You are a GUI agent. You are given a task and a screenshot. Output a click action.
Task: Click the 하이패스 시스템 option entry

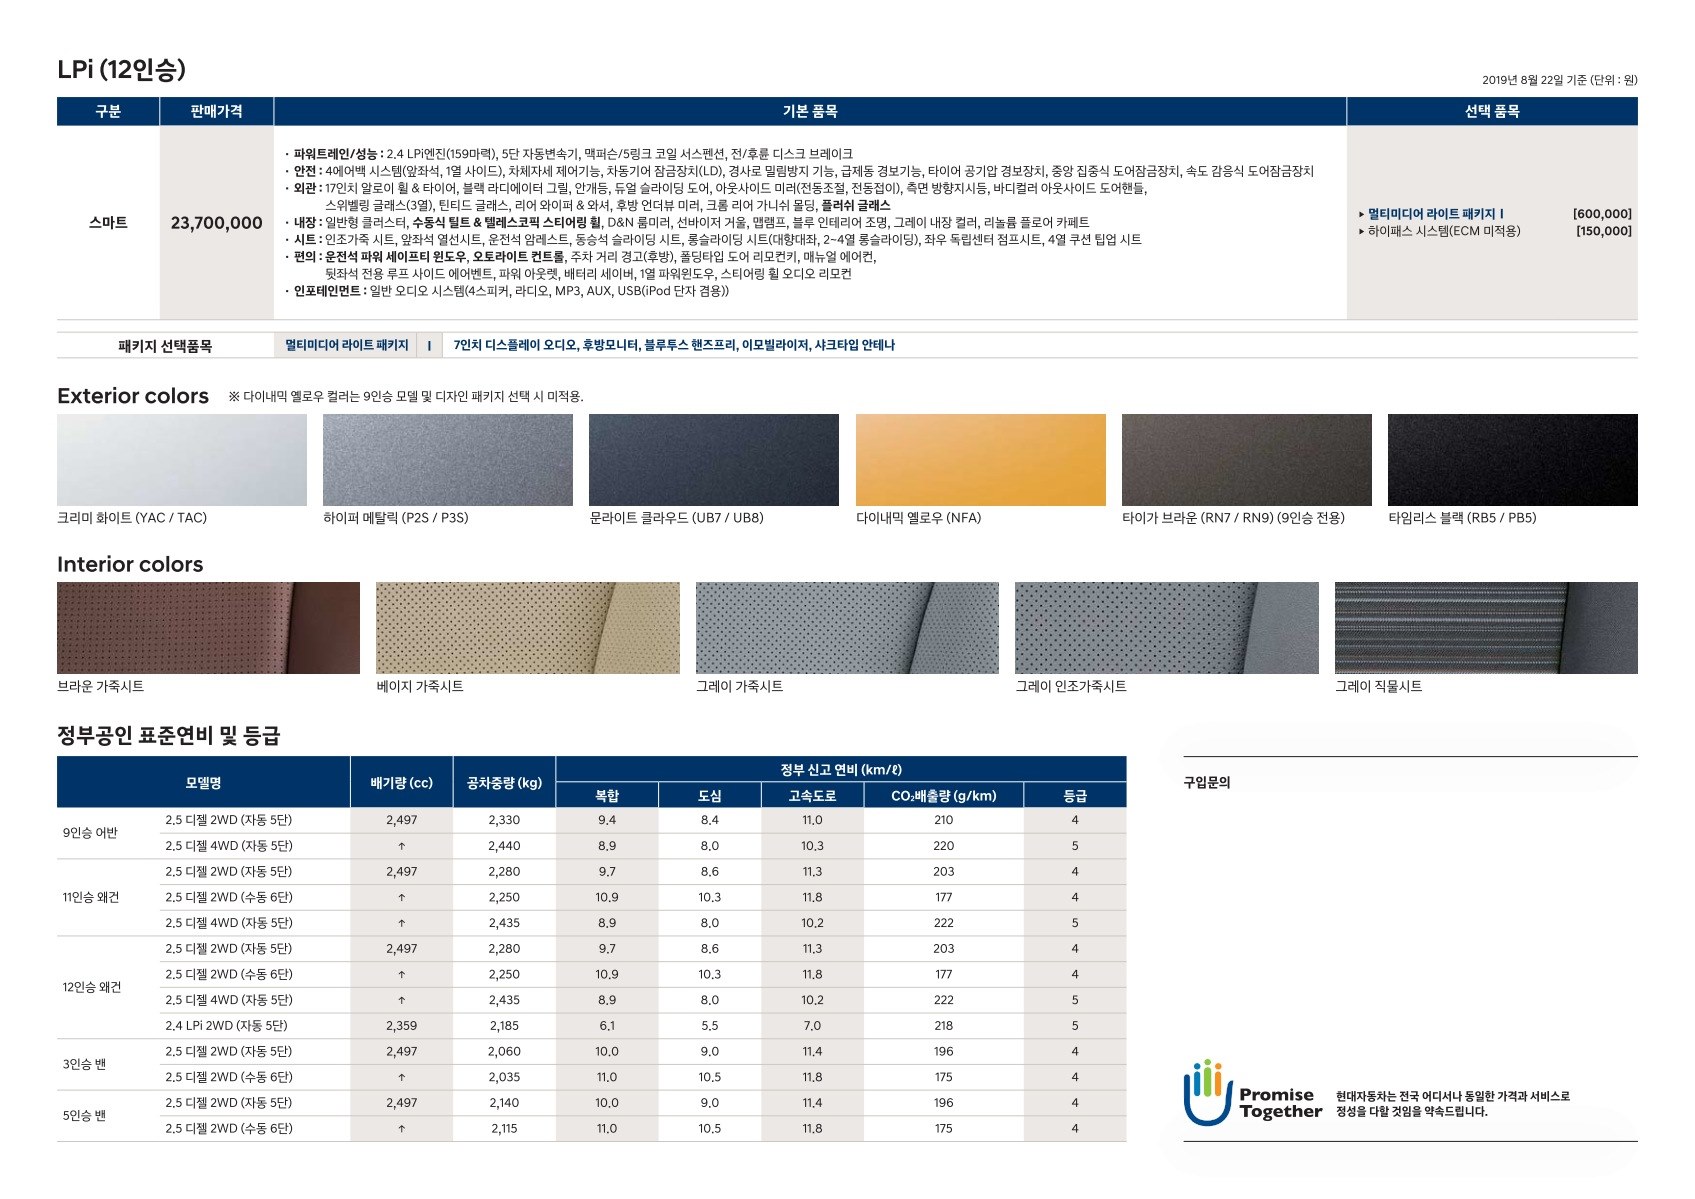pyautogui.click(x=1443, y=231)
